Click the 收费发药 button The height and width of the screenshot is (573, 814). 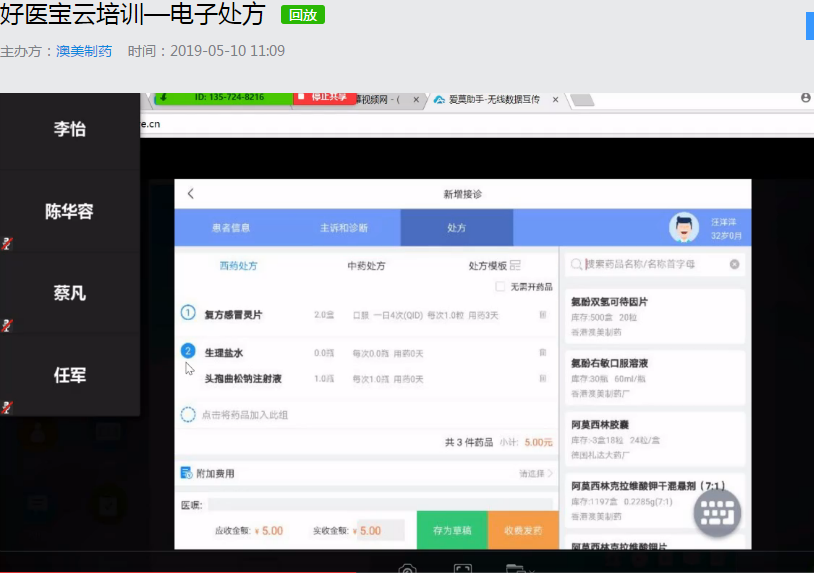(x=523, y=530)
